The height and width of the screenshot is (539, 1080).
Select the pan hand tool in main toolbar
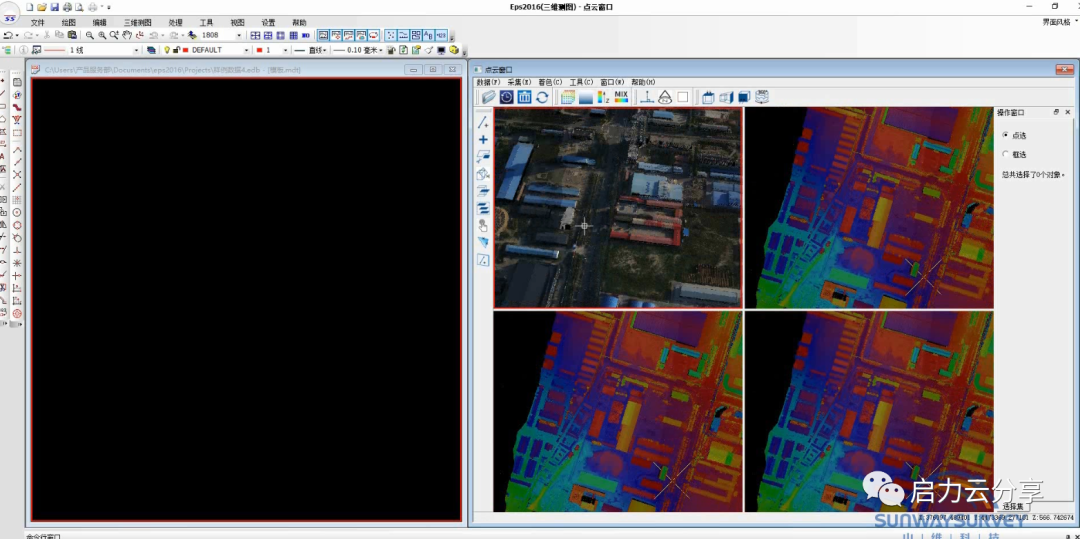pyautogui.click(x=127, y=35)
